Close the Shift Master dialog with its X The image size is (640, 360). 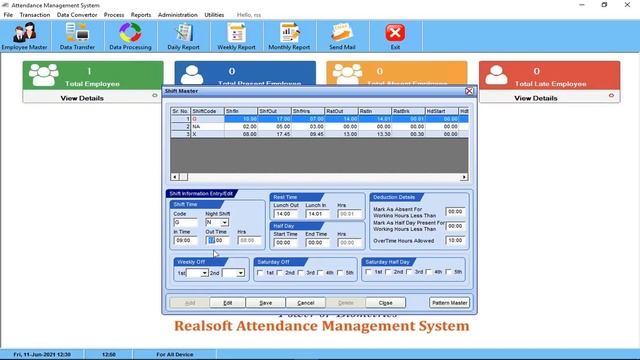pos(469,91)
